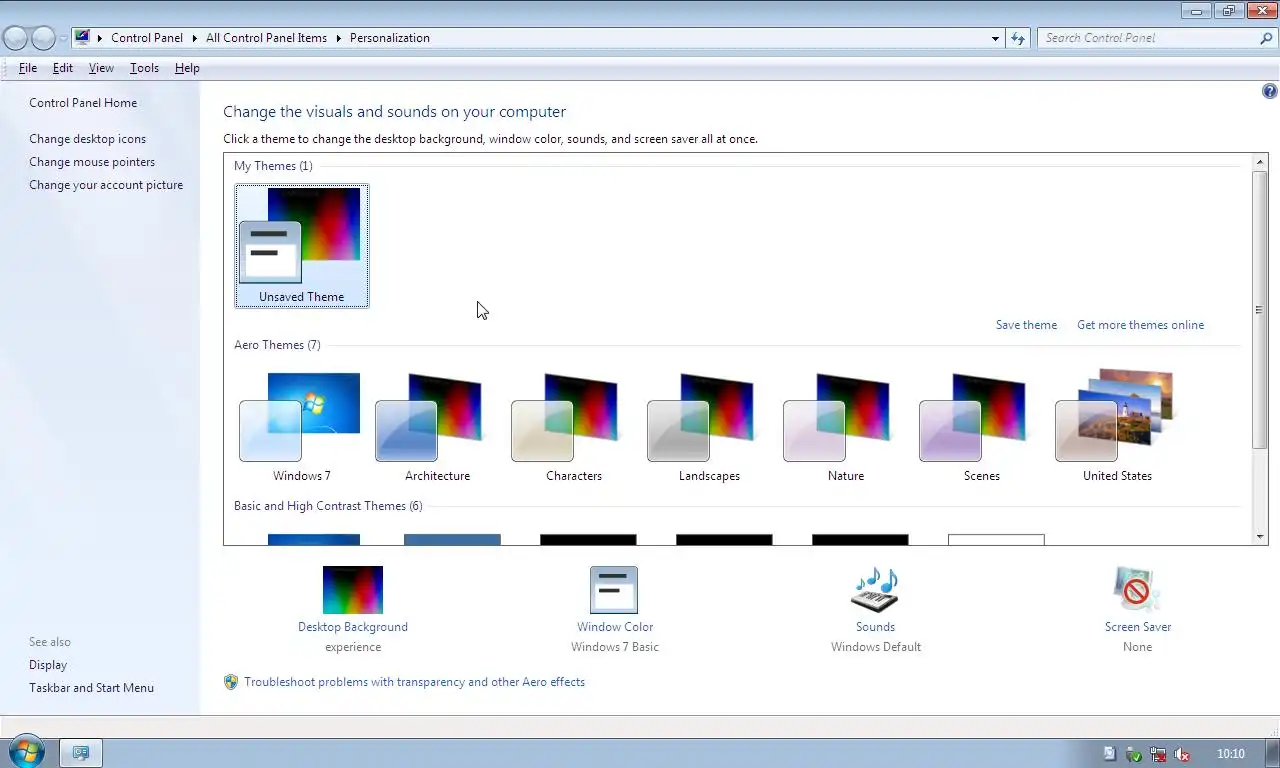The width and height of the screenshot is (1280, 768).
Task: Click the Window Color label
Action: [615, 627]
